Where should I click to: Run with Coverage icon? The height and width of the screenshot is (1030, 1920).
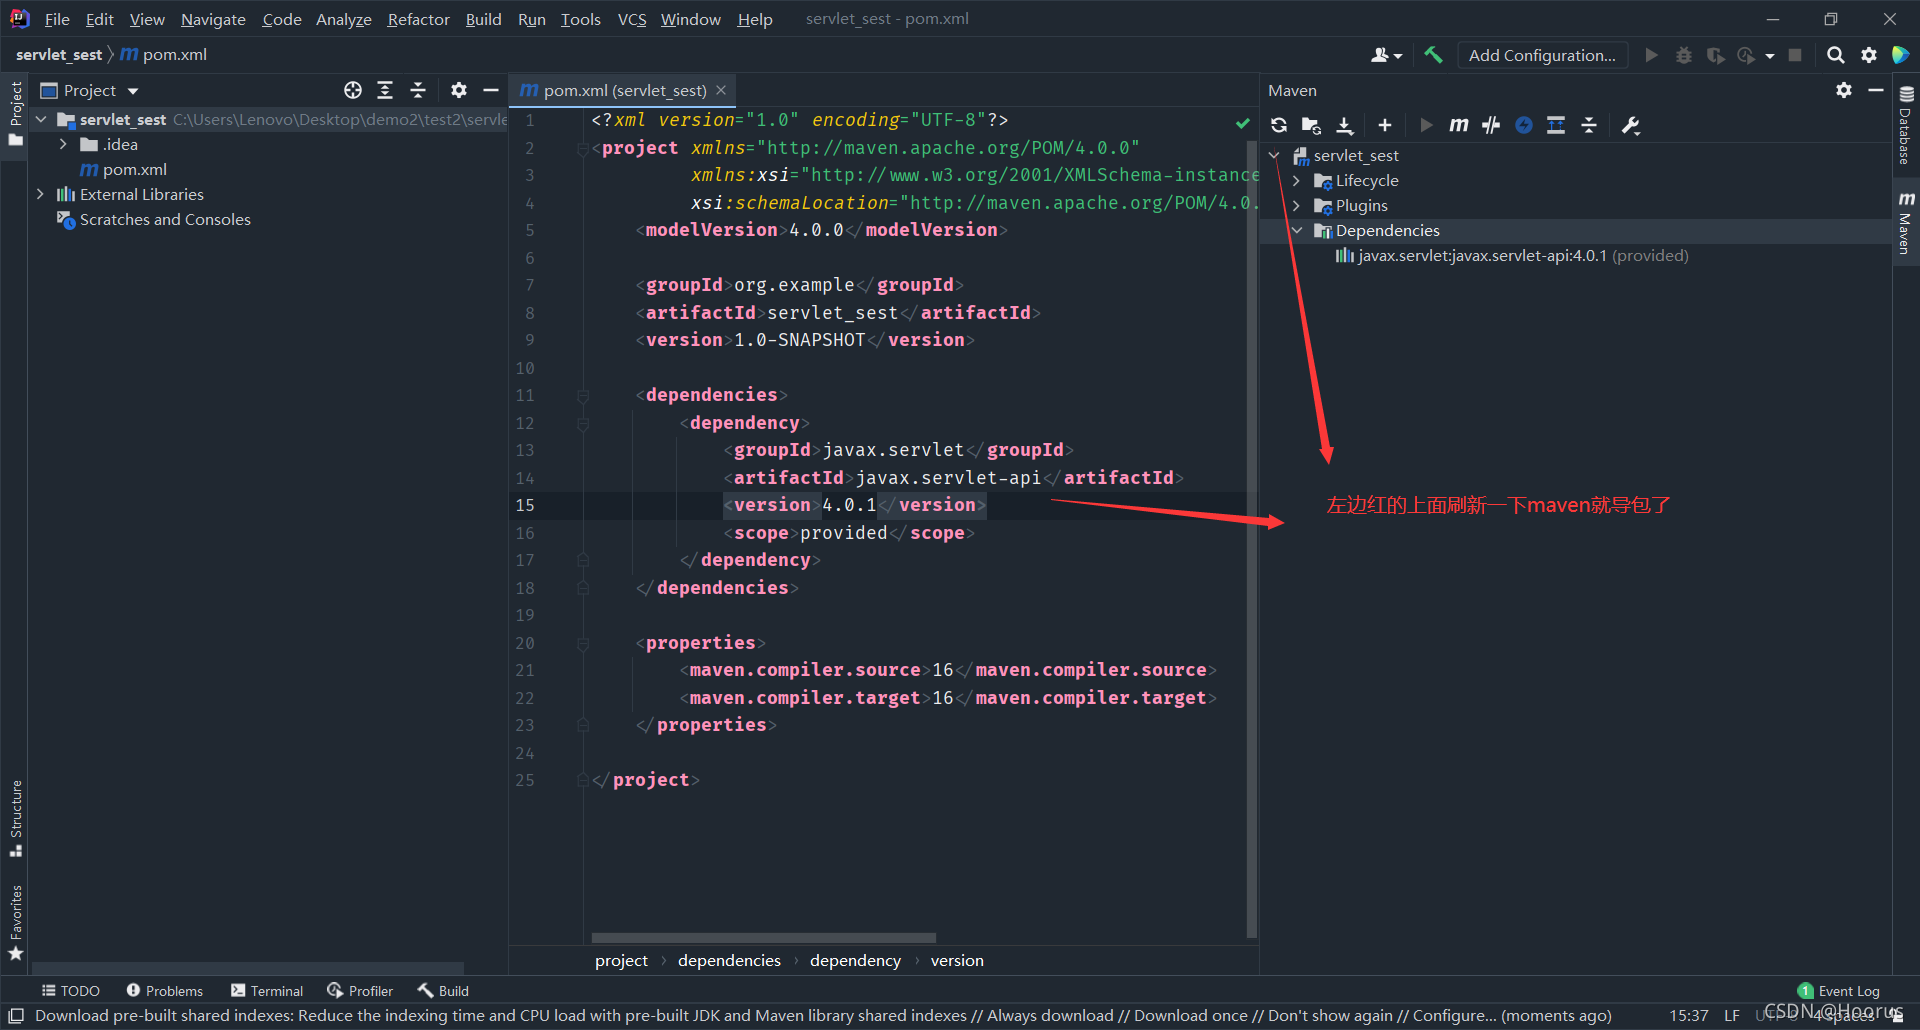click(1716, 55)
